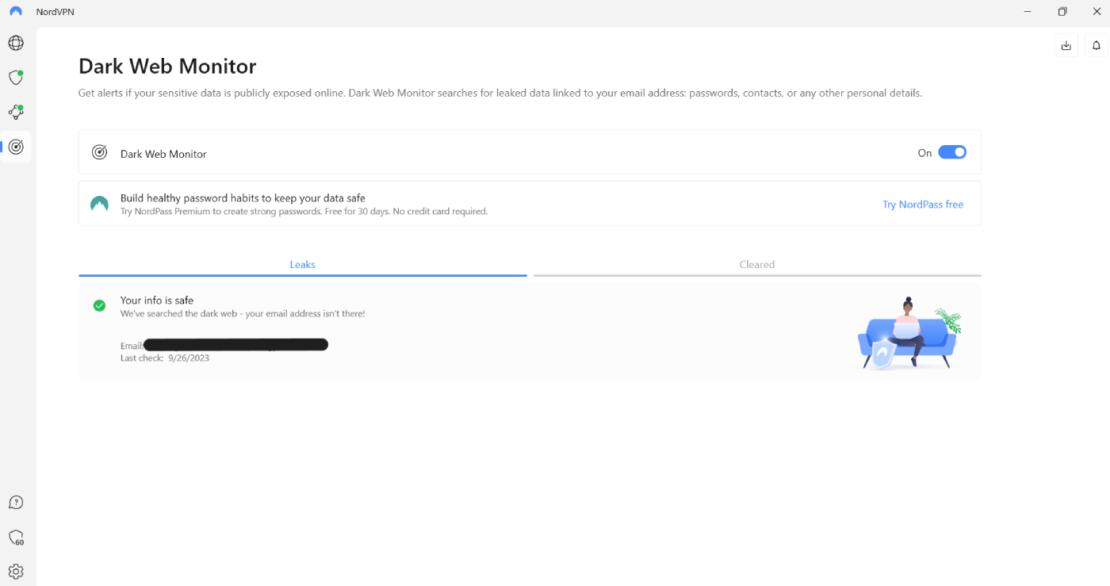The height and width of the screenshot is (586, 1110).
Task: Open Threat Protection shield icon
Action: point(16,77)
